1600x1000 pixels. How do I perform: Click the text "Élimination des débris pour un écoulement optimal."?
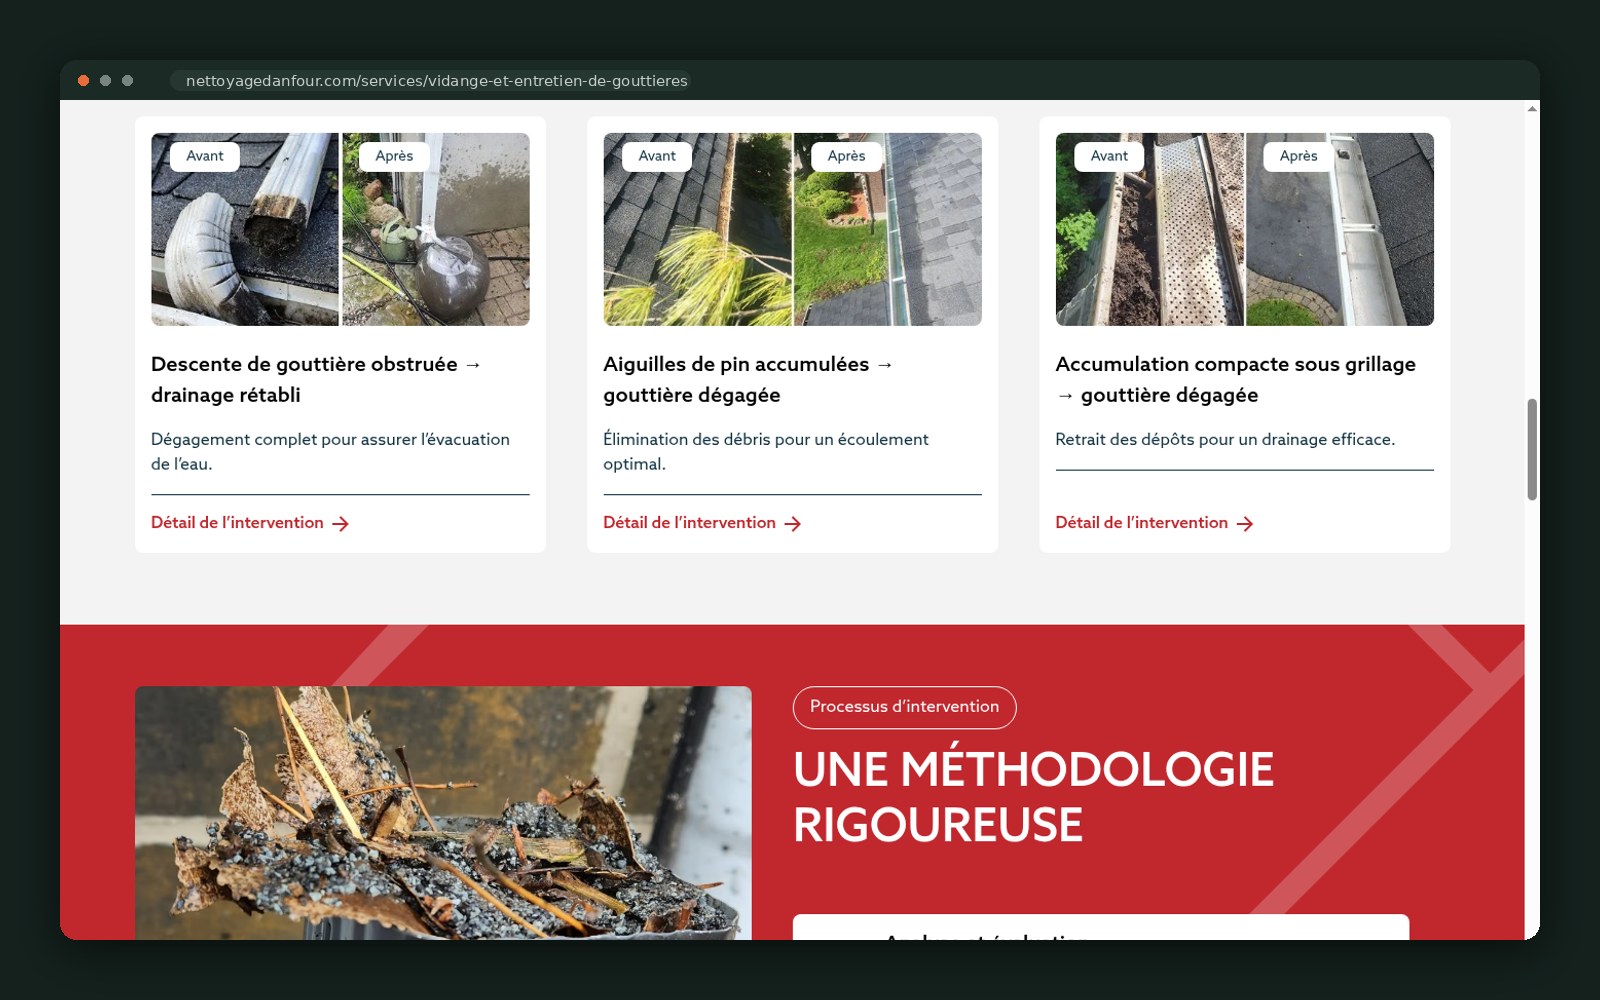pyautogui.click(x=766, y=451)
